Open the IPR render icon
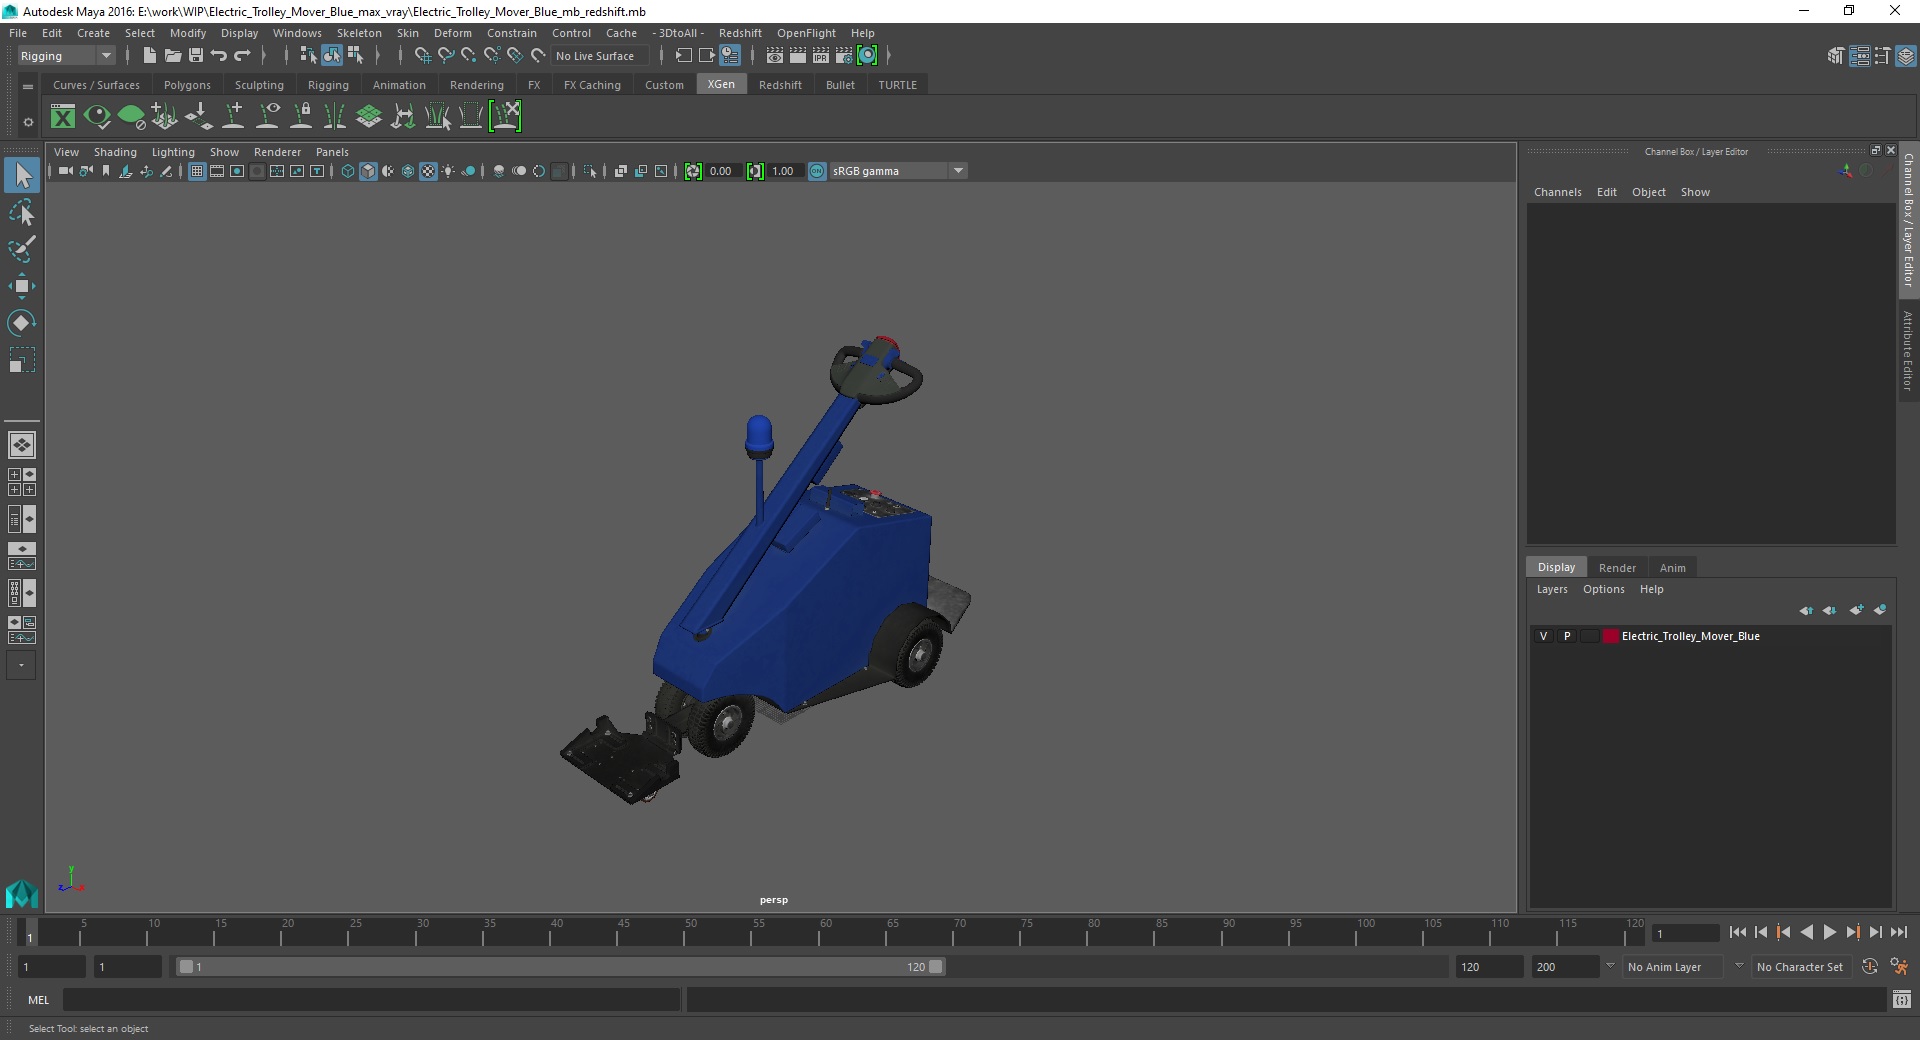1920x1040 pixels. [x=820, y=56]
